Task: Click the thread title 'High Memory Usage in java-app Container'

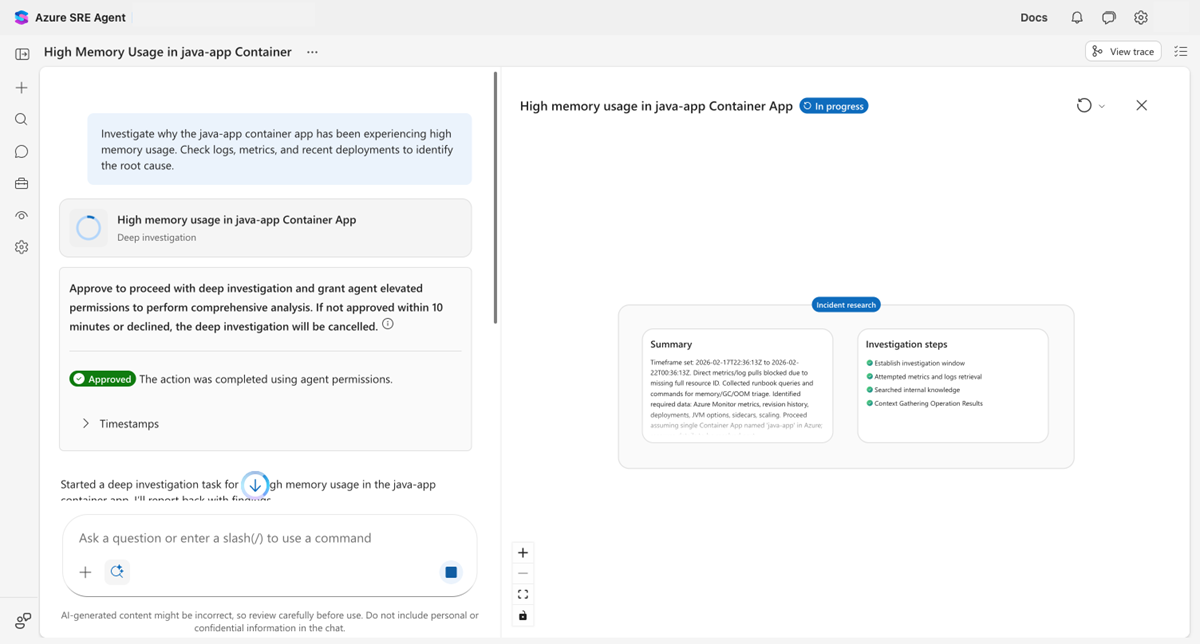Action: pyautogui.click(x=168, y=52)
